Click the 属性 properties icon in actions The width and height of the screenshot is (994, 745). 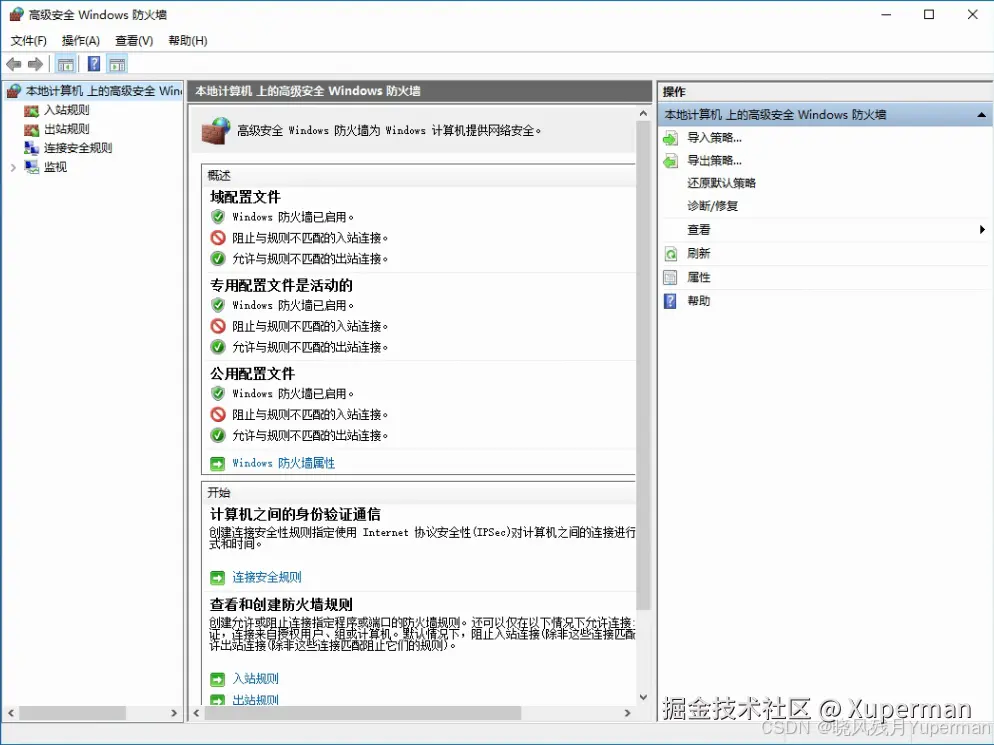click(670, 278)
